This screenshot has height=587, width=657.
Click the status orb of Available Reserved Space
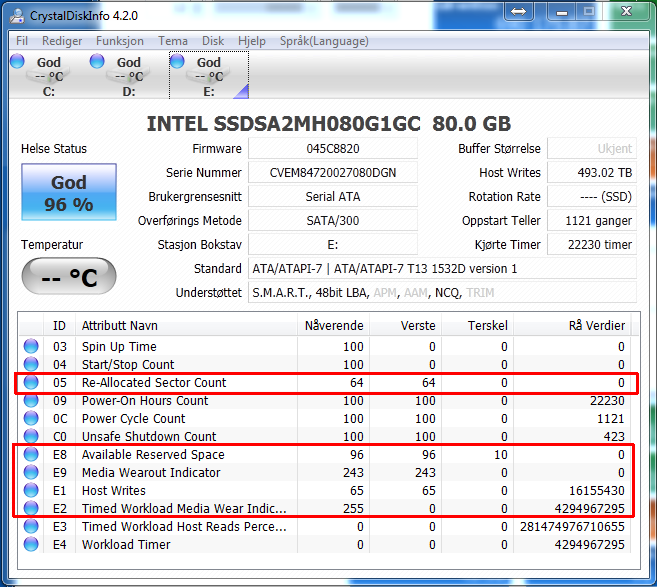click(x=31, y=454)
